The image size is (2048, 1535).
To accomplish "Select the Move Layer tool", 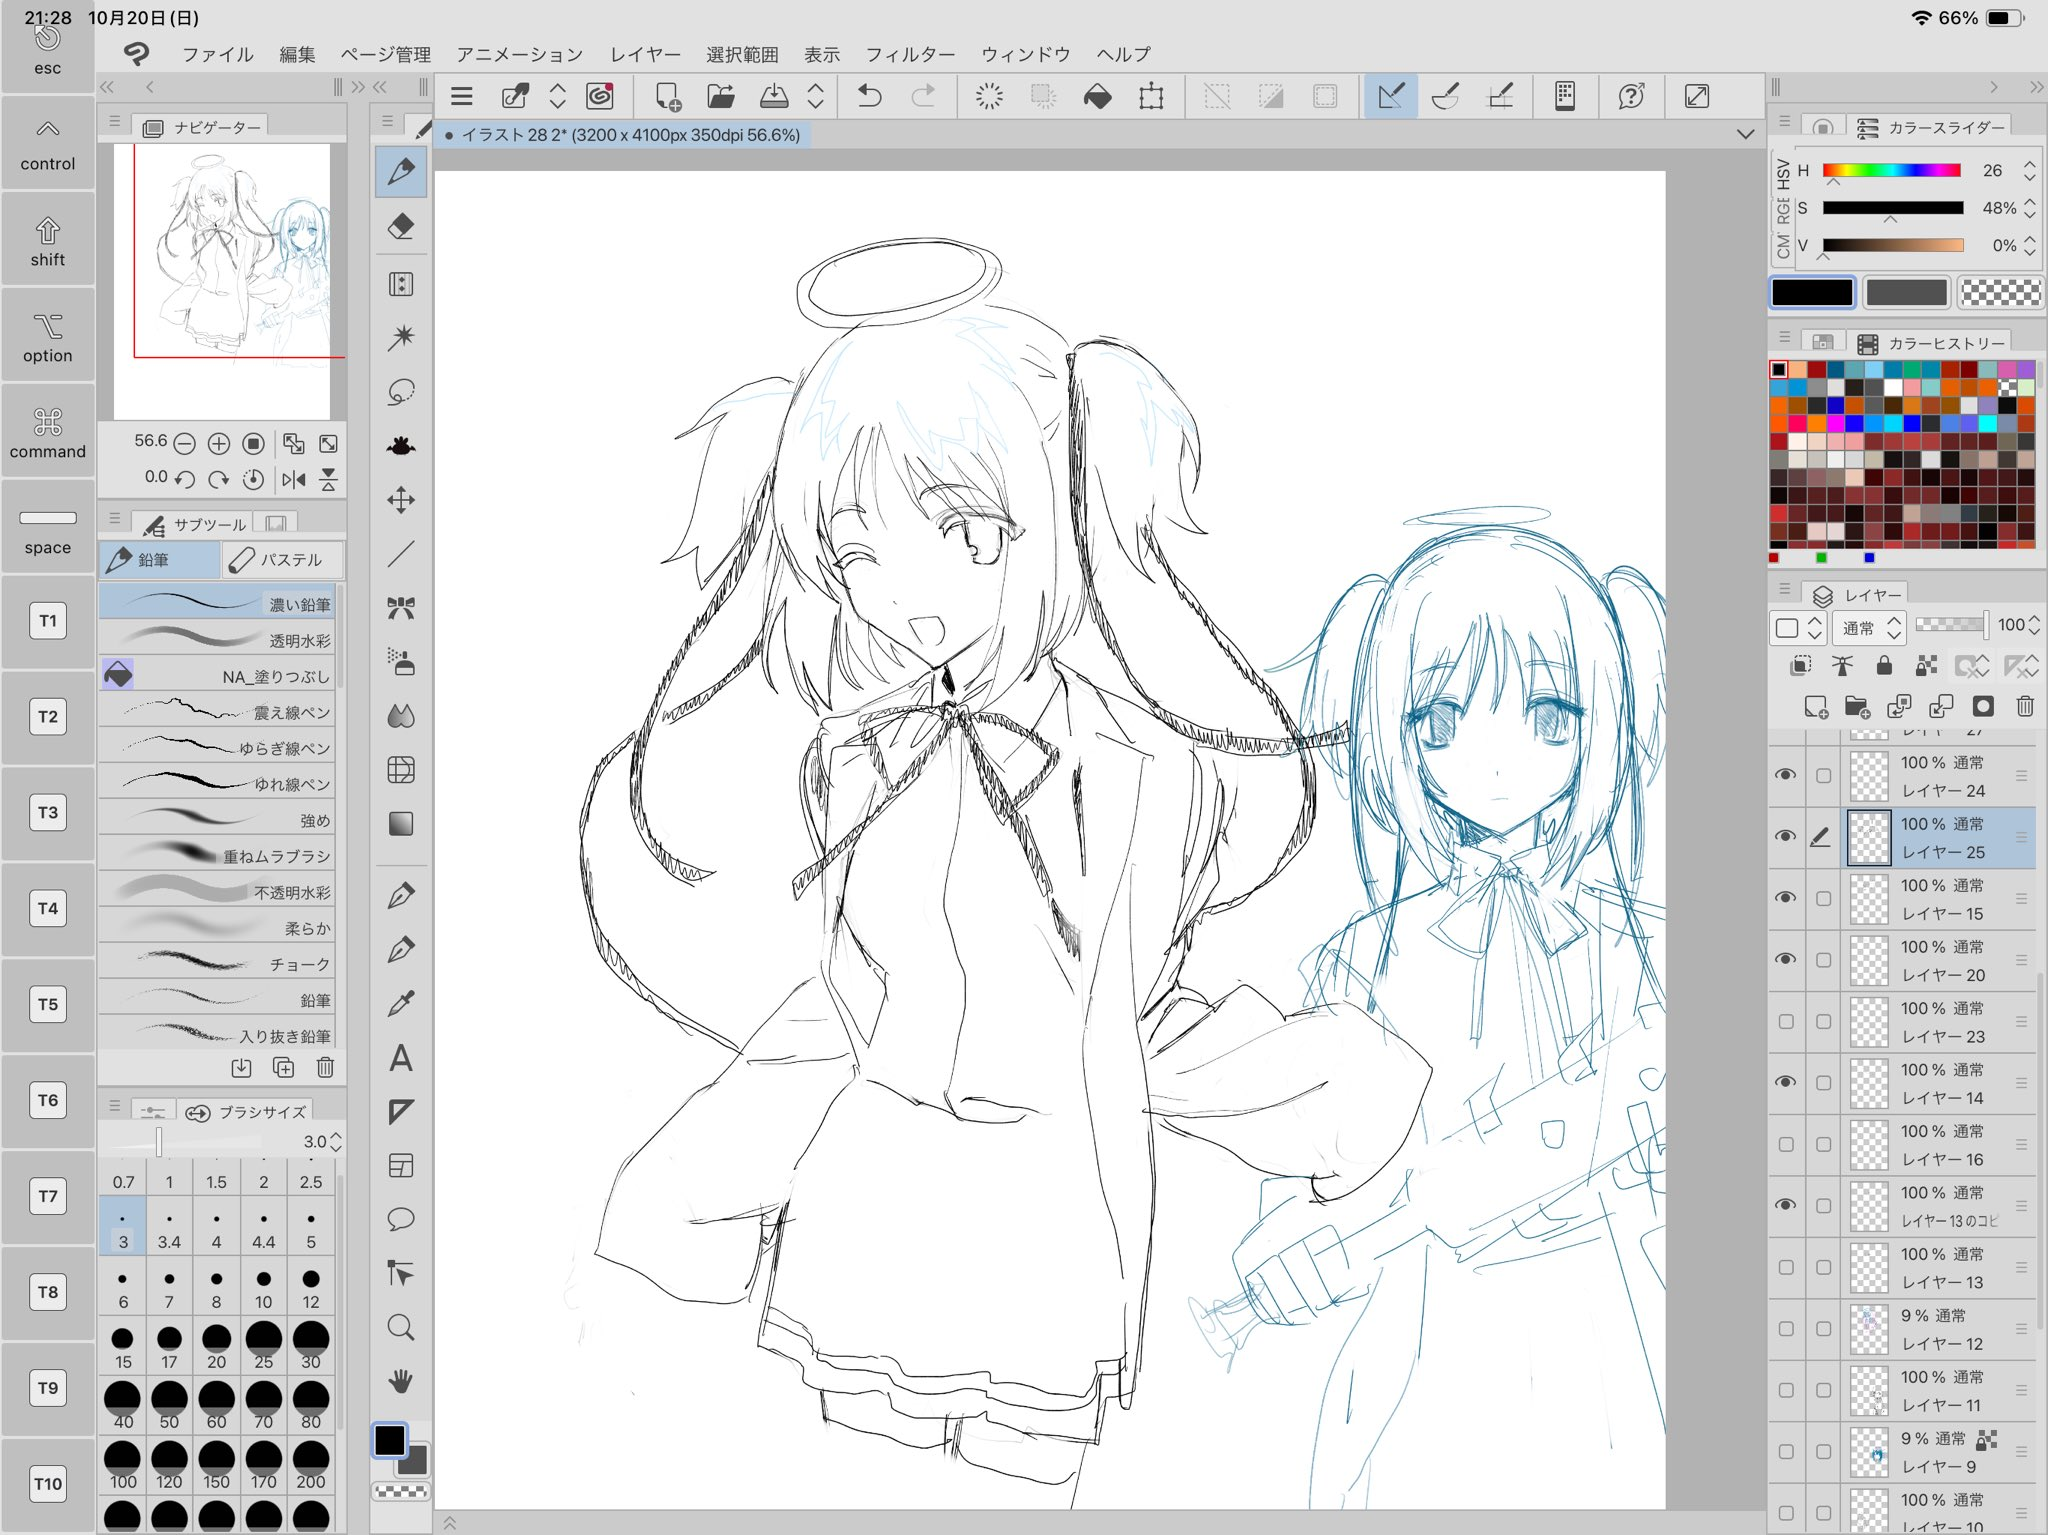I will click(401, 500).
